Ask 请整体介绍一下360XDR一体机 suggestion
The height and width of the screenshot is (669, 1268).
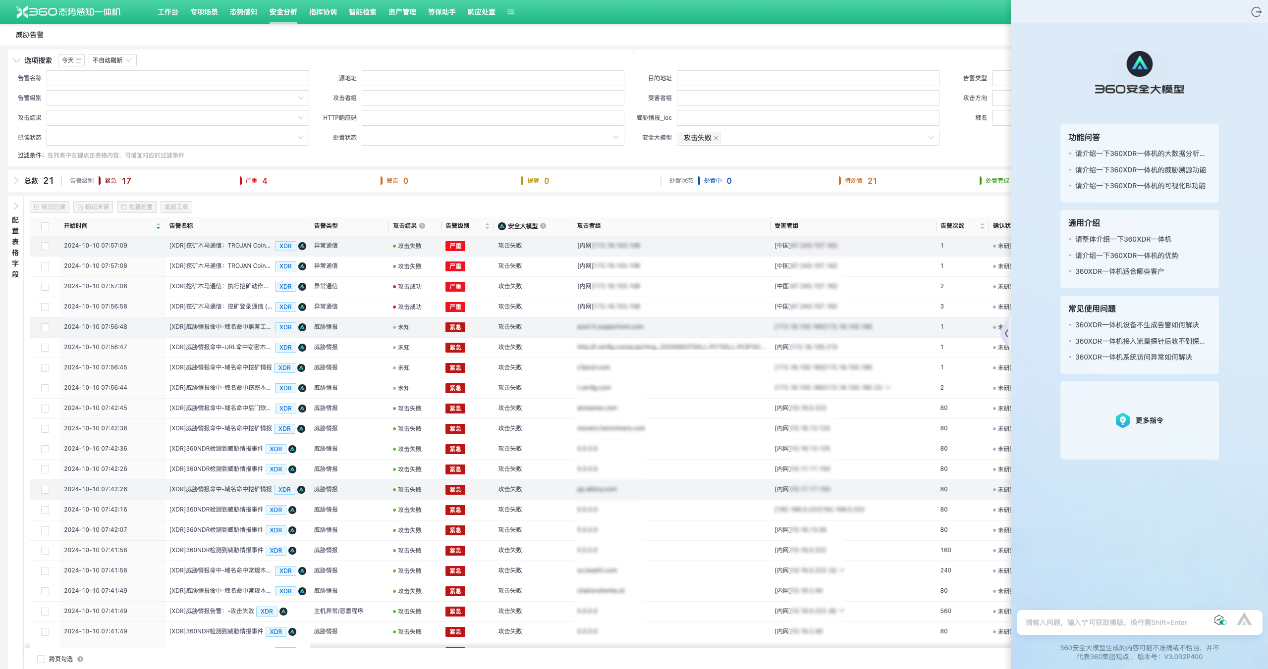1123,239
